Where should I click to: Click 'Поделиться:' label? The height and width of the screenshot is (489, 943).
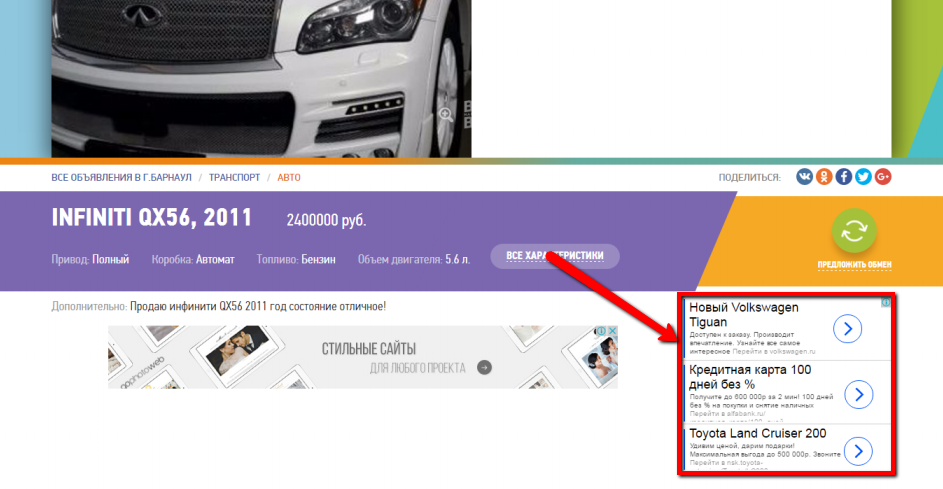[x=749, y=177]
